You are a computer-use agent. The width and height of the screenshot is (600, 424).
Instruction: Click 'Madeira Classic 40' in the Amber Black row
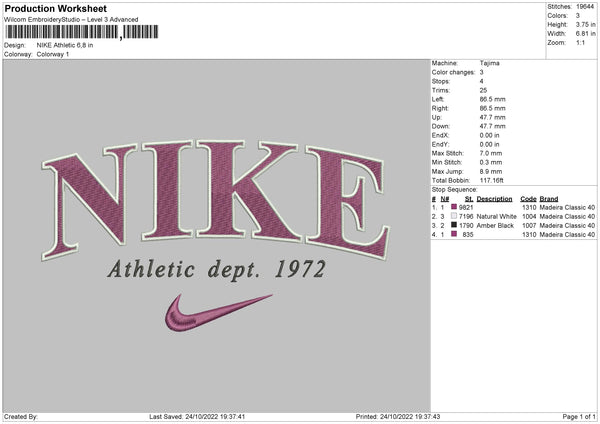[x=567, y=225]
